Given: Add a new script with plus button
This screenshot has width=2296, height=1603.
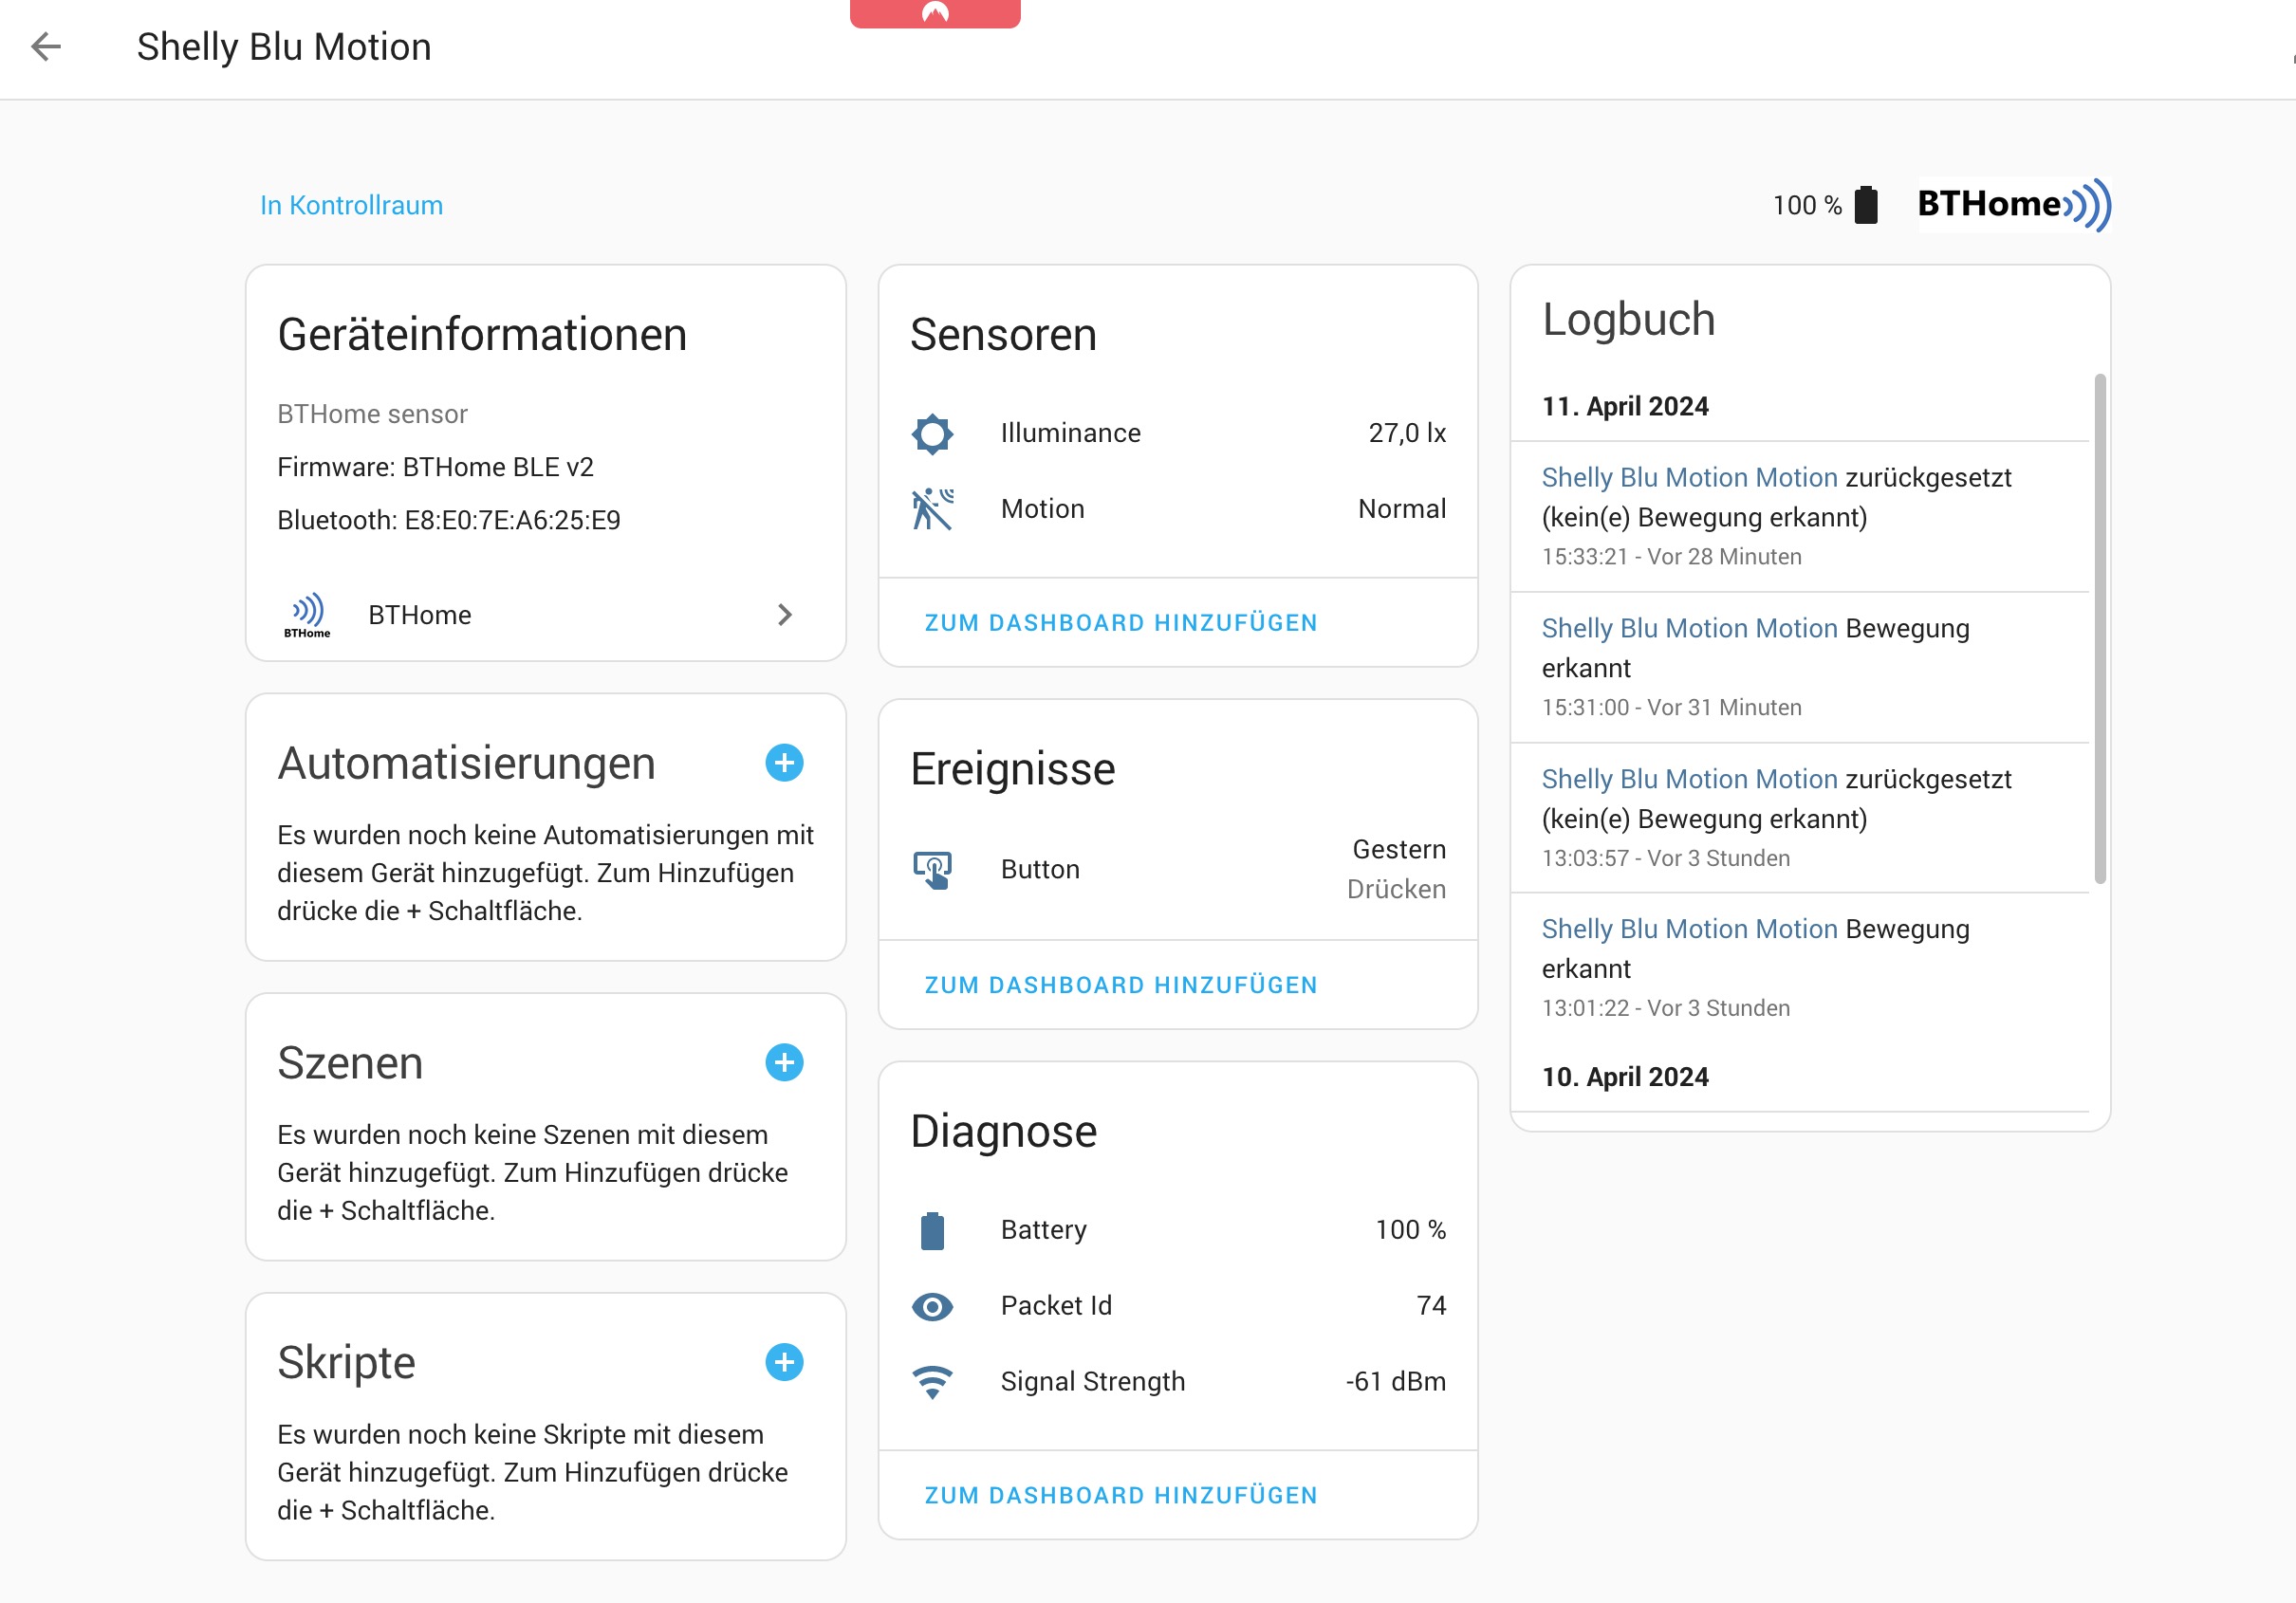Looking at the screenshot, I should pyautogui.click(x=784, y=1362).
